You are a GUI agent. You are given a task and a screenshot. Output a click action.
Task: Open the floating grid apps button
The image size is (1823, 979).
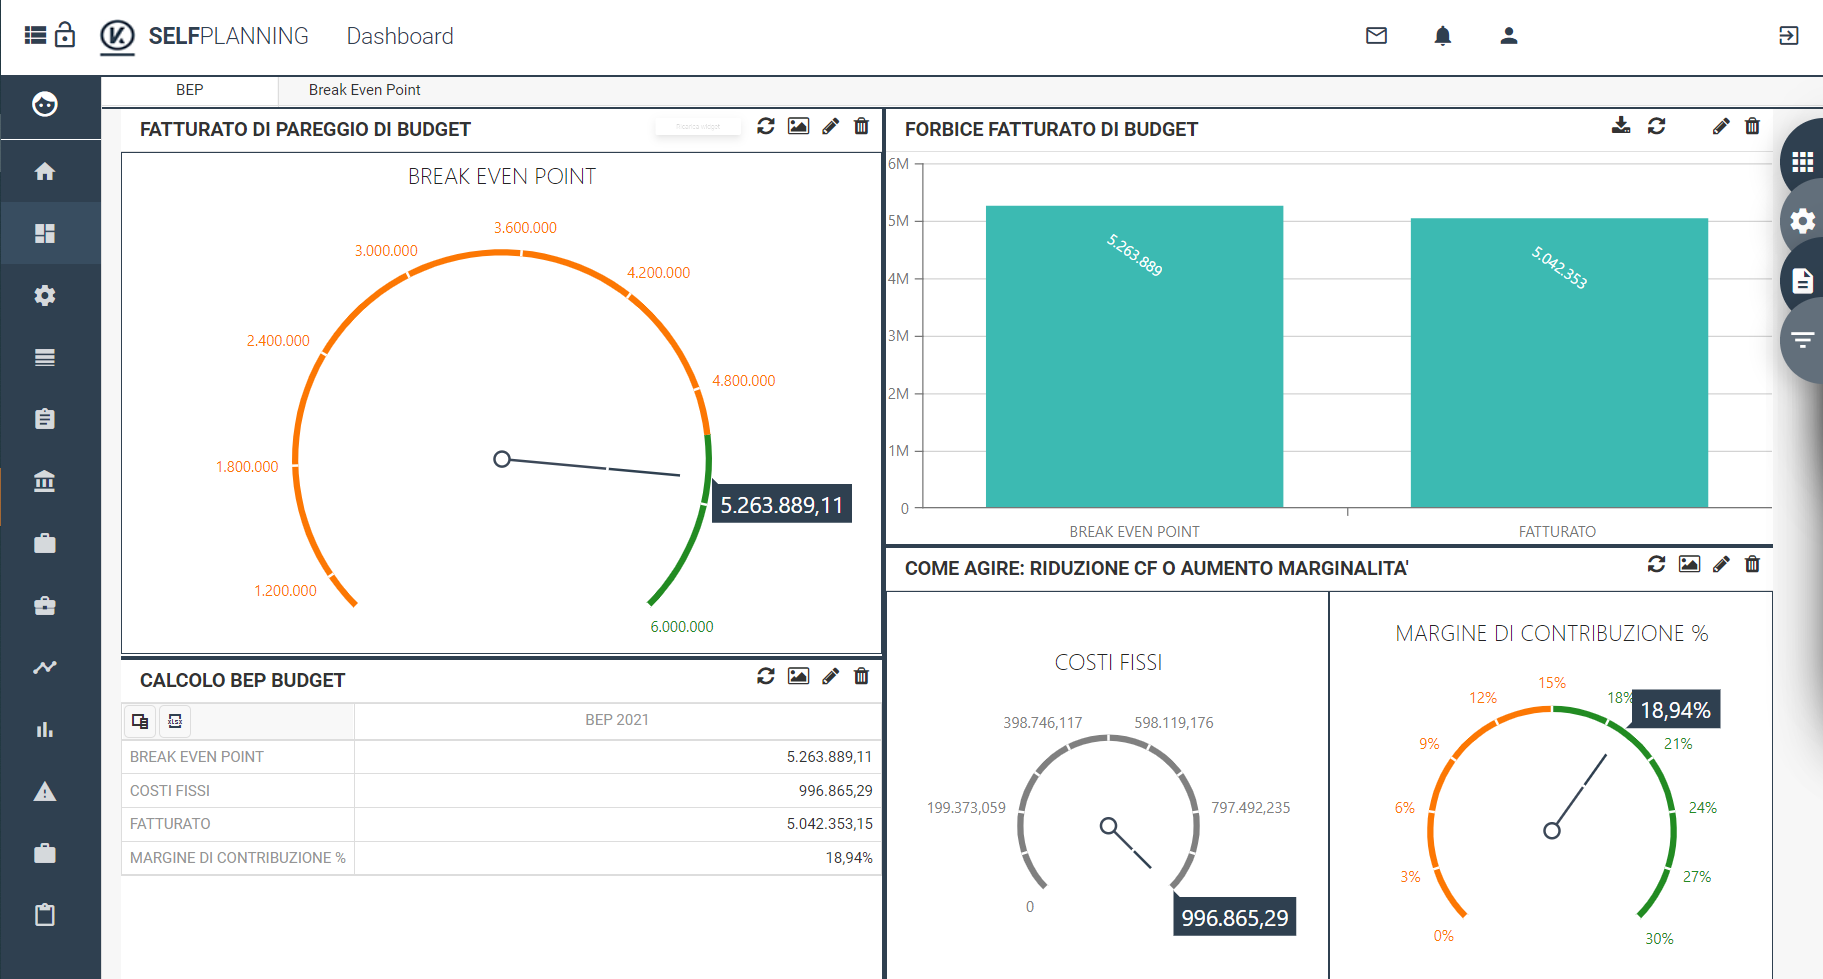(1802, 162)
